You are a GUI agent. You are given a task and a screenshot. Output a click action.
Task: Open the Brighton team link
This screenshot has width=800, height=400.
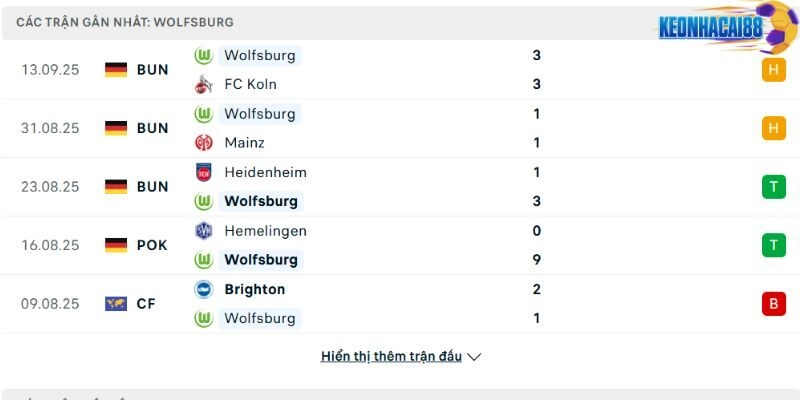[254, 289]
